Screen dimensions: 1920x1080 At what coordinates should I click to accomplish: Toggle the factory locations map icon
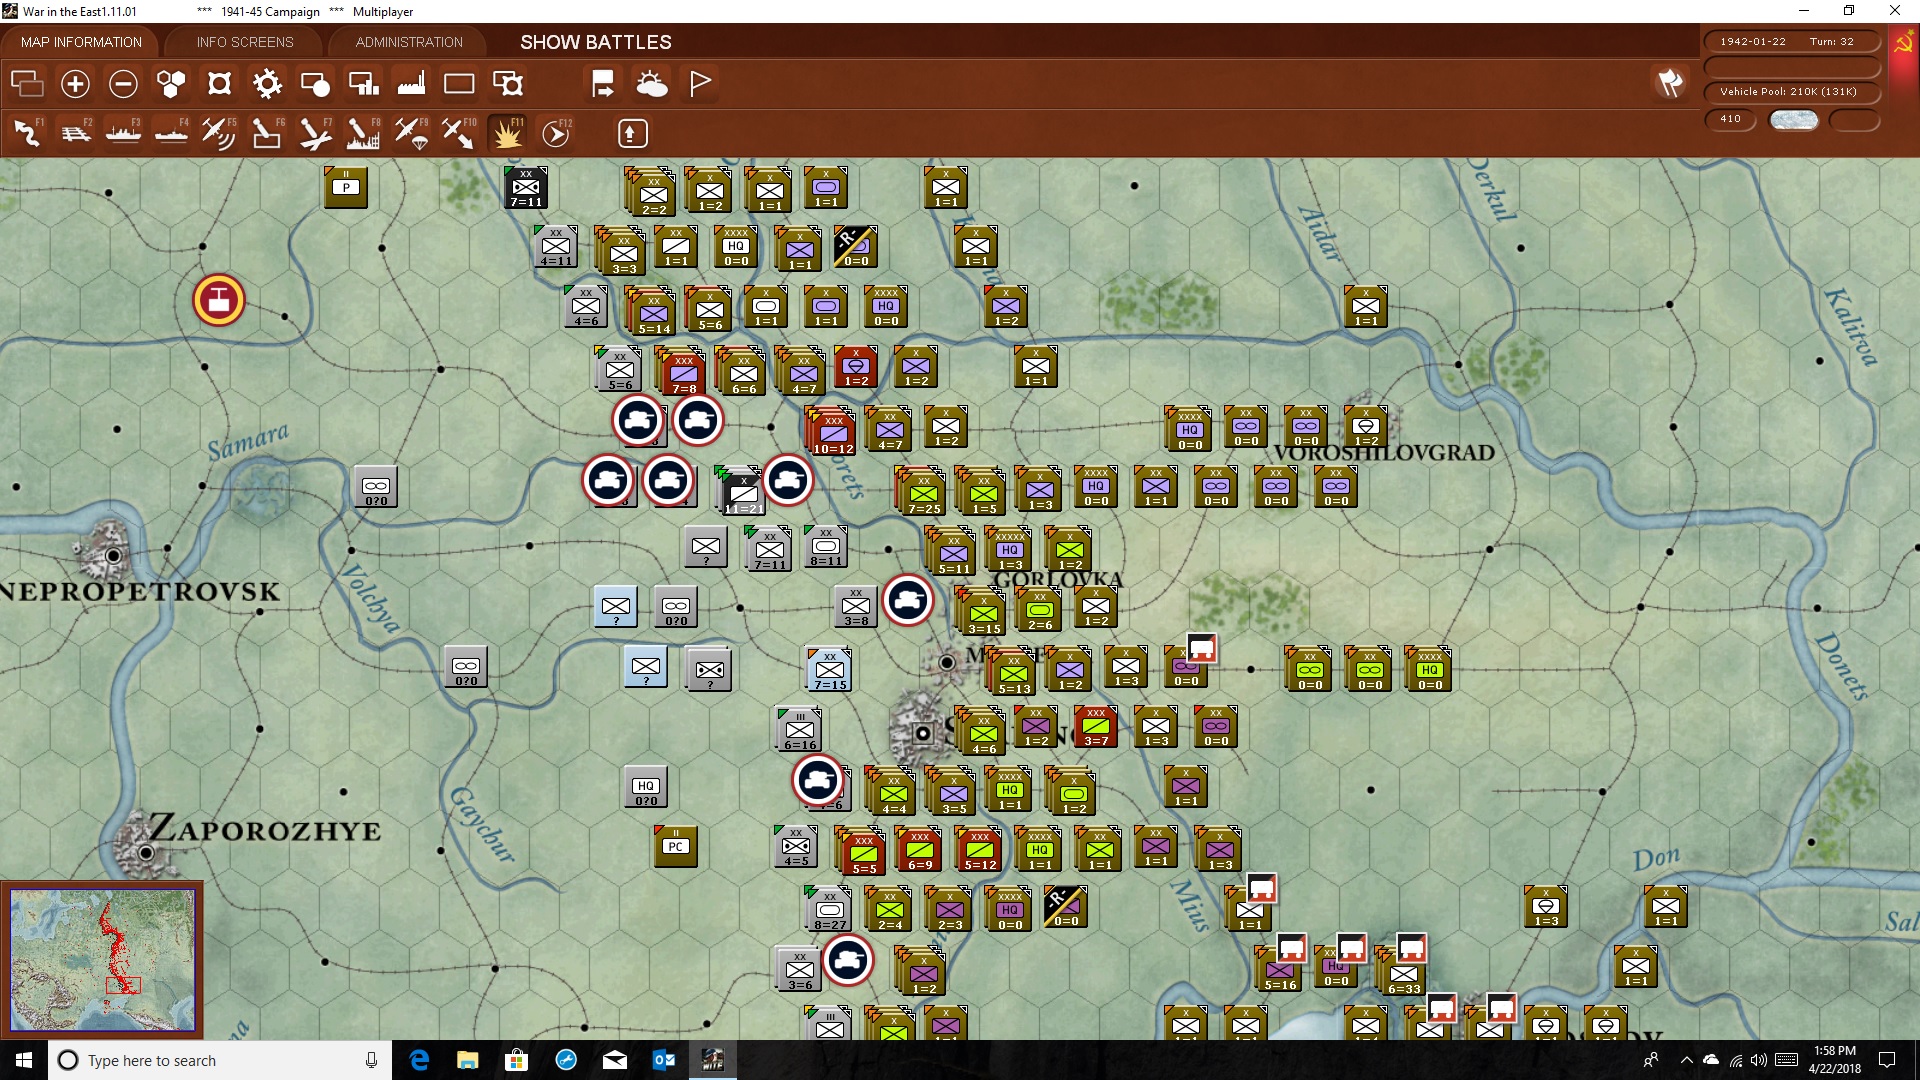[x=411, y=84]
